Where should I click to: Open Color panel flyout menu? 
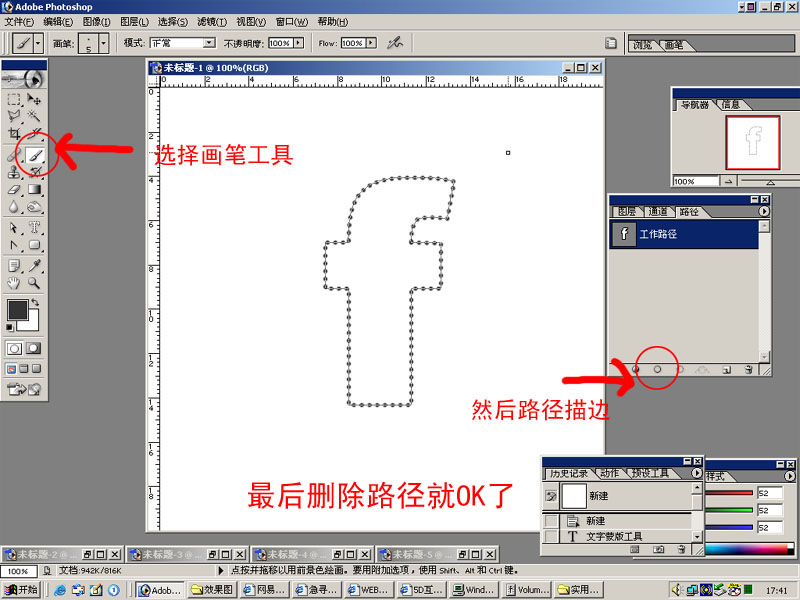click(x=789, y=476)
